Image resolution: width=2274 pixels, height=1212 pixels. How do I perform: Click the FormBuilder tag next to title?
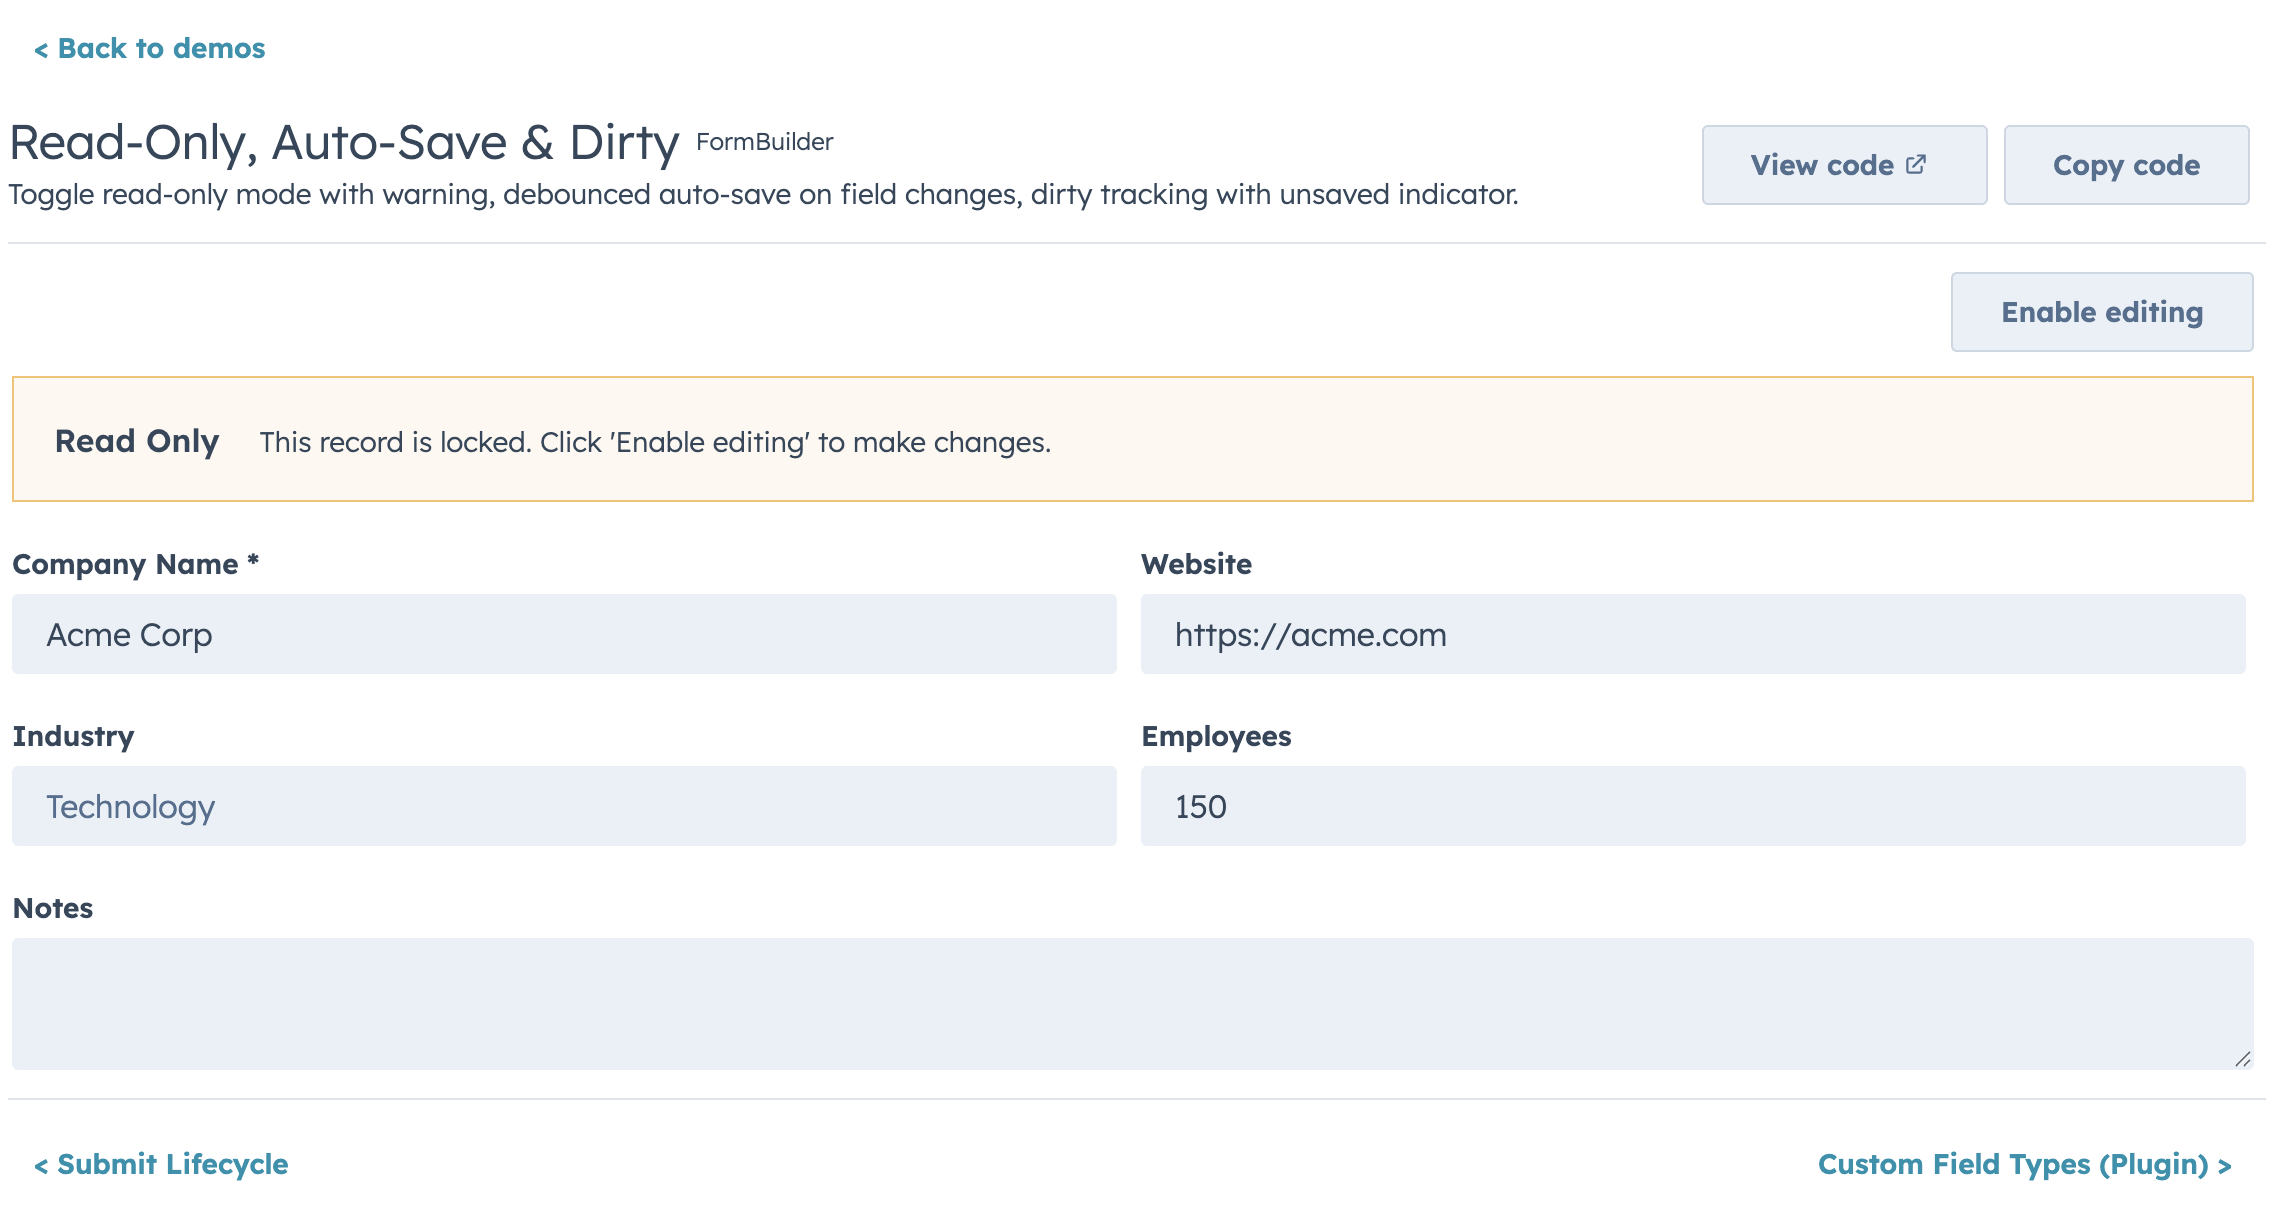[764, 142]
